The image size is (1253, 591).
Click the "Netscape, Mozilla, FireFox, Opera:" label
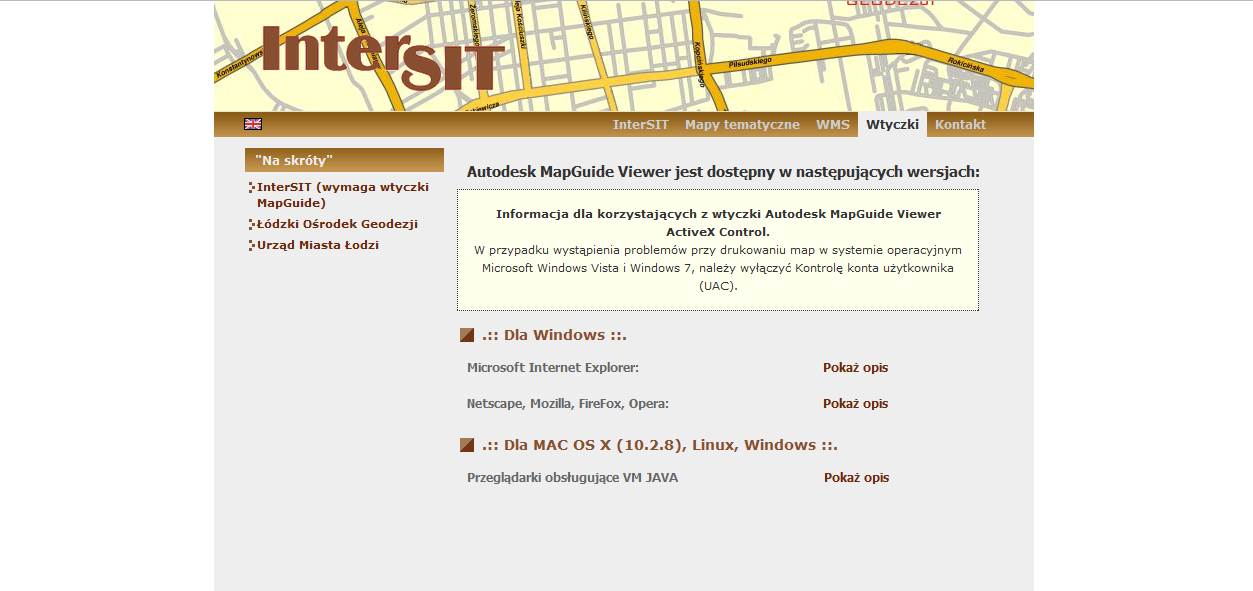click(568, 404)
